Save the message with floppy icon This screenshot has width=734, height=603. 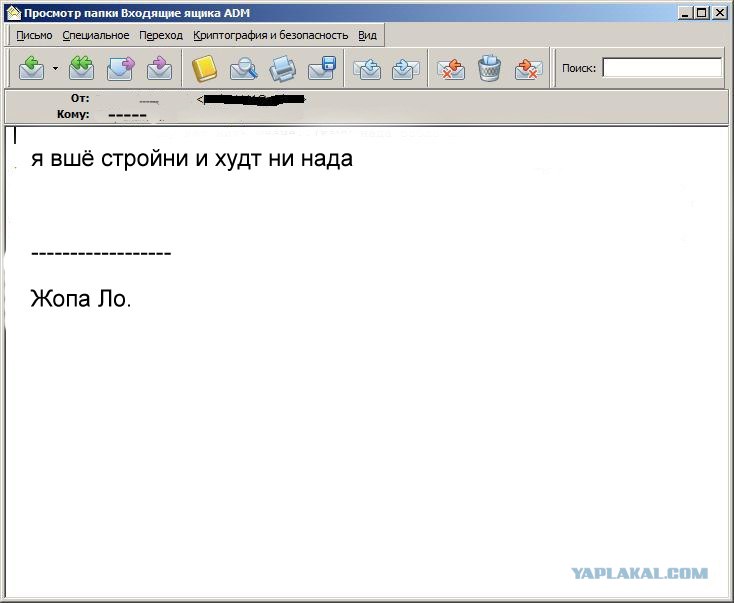point(322,68)
